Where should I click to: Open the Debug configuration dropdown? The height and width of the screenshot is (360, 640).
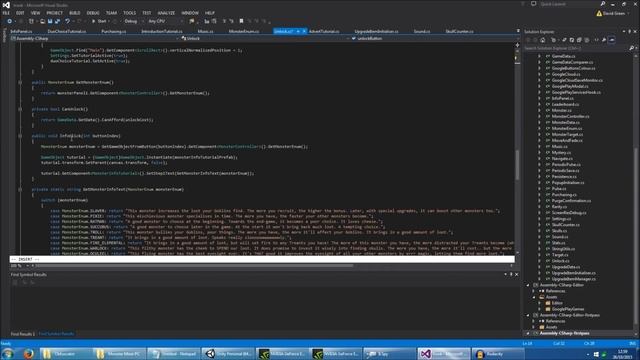[133, 21]
